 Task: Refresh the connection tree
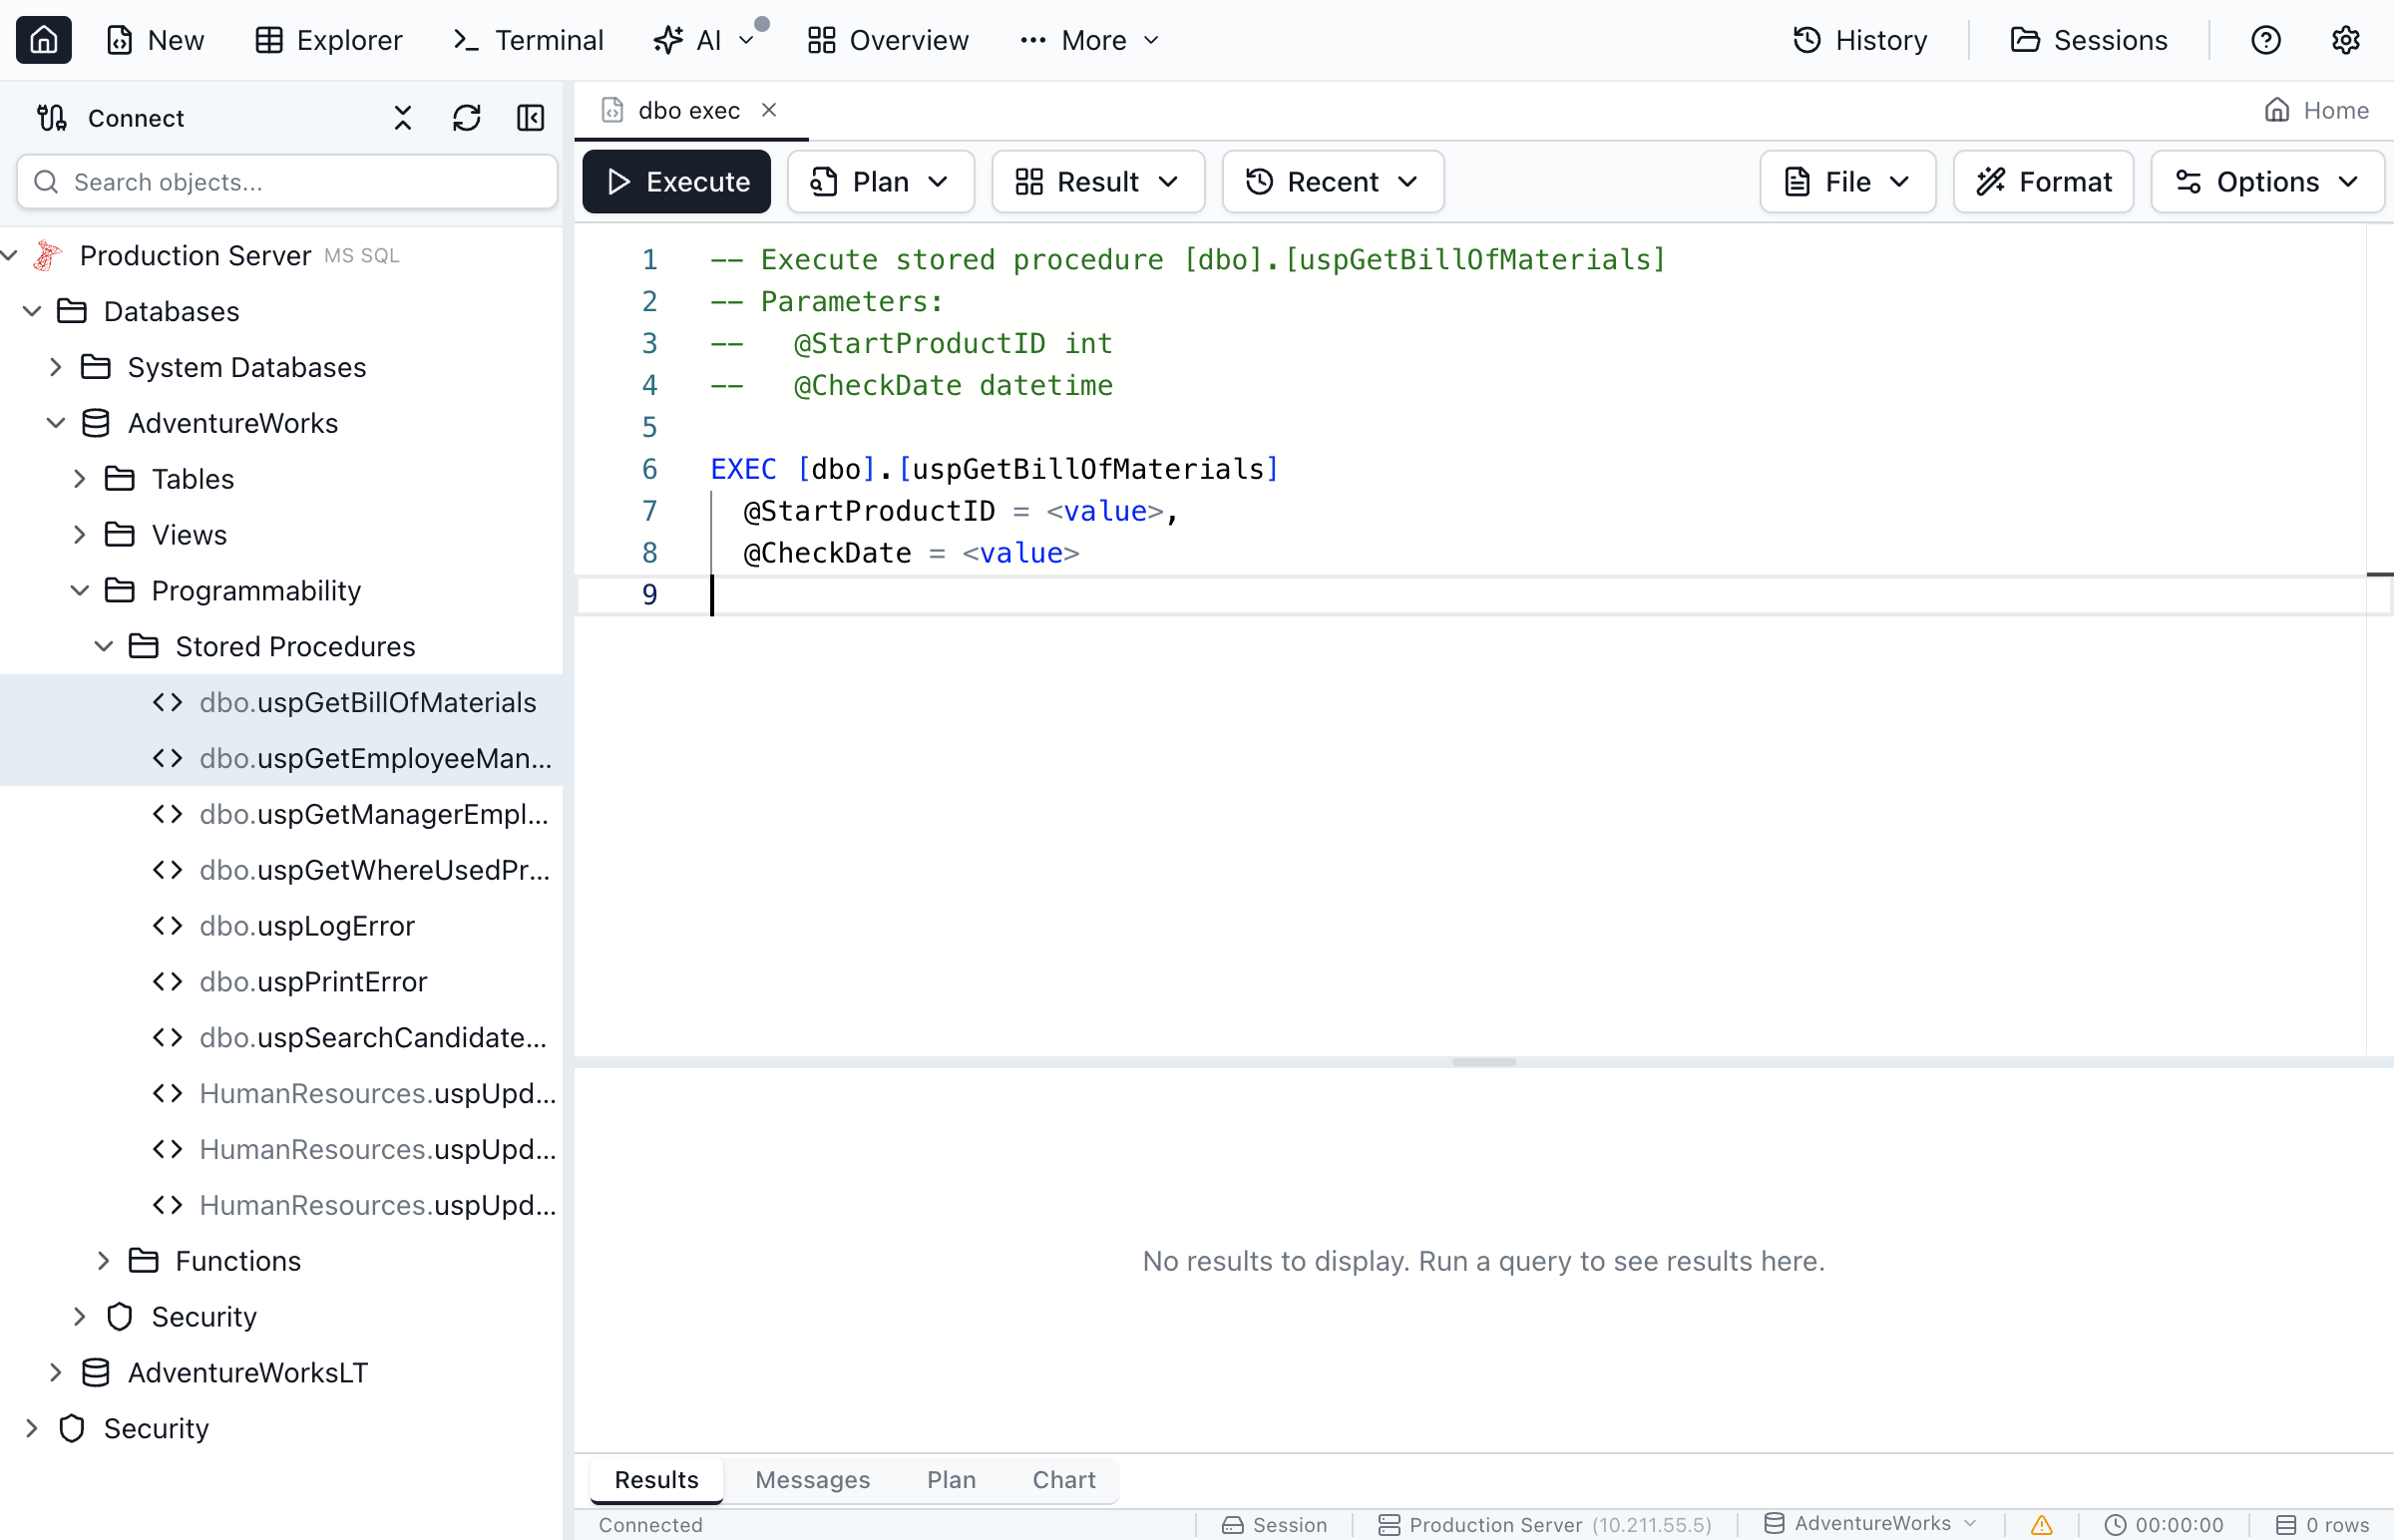click(x=466, y=117)
